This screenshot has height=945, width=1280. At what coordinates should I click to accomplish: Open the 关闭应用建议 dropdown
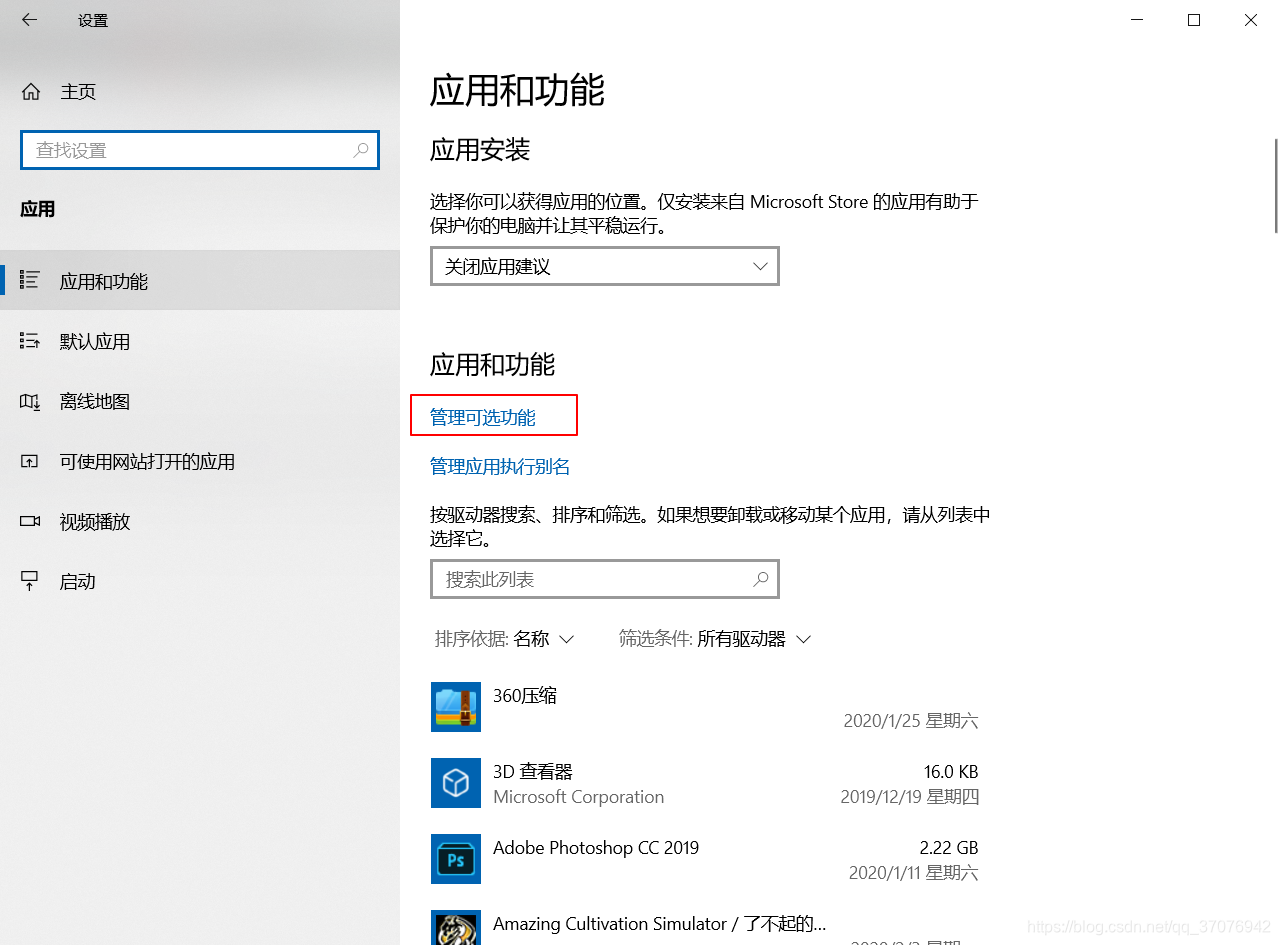point(605,266)
